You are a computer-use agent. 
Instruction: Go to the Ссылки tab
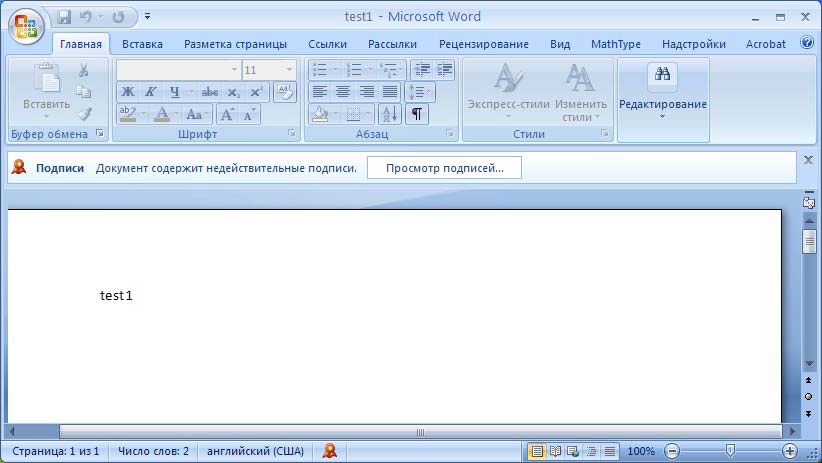[x=327, y=44]
